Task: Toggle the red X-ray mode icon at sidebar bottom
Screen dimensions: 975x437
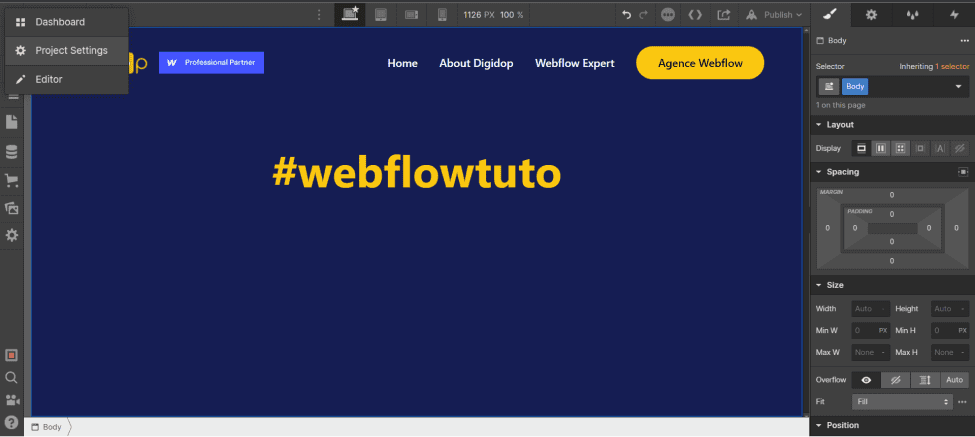Action: (x=11, y=356)
